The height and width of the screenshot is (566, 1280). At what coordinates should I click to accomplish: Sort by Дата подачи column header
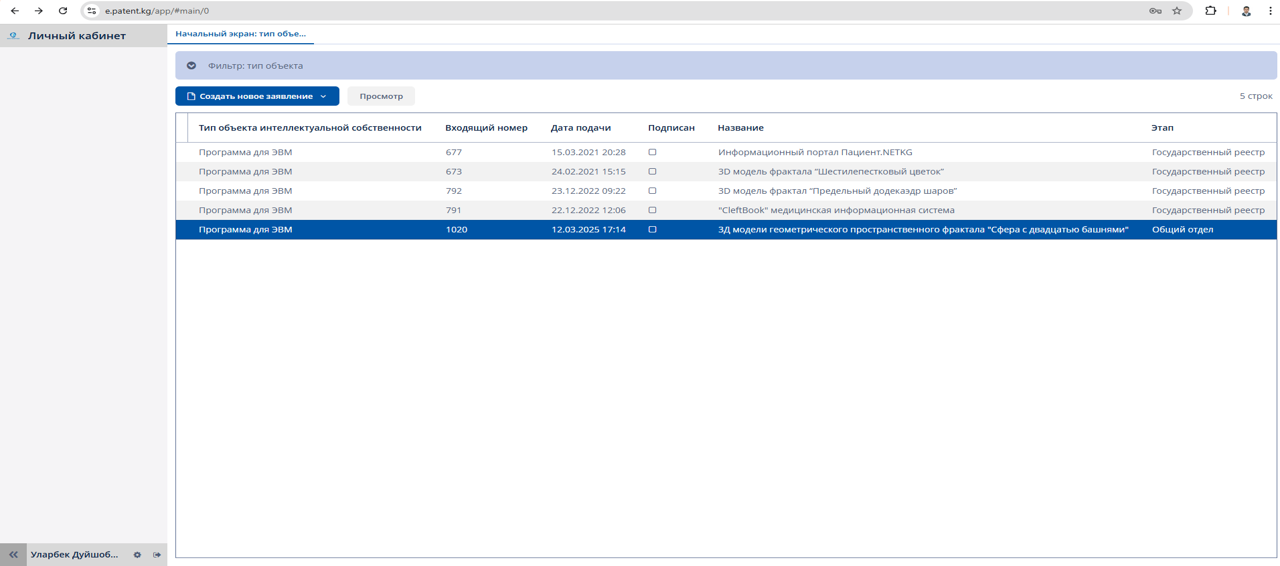(580, 128)
